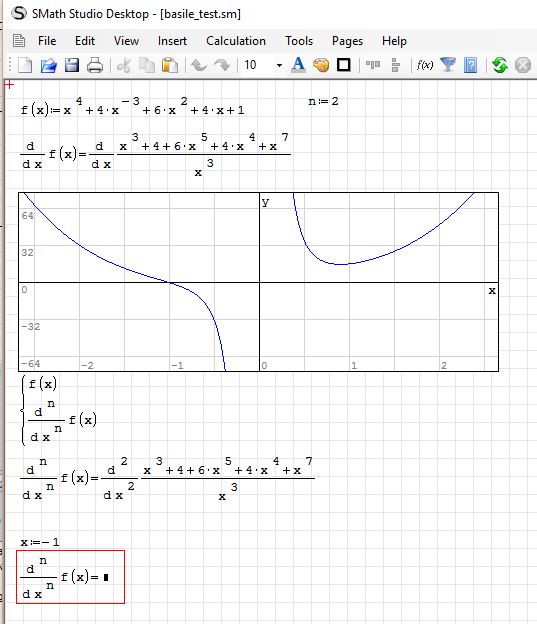Image resolution: width=537 pixels, height=624 pixels.
Task: Open the filter funnel tool
Action: point(448,65)
